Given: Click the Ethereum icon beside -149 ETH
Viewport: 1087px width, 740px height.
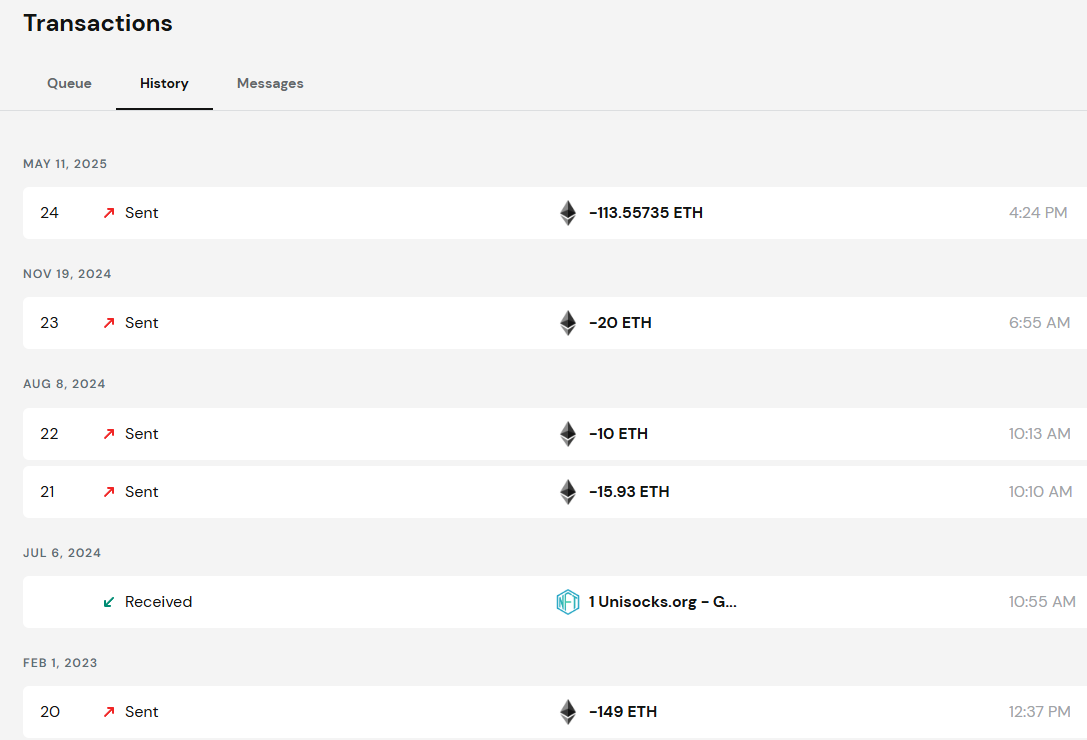Looking at the screenshot, I should pos(568,712).
